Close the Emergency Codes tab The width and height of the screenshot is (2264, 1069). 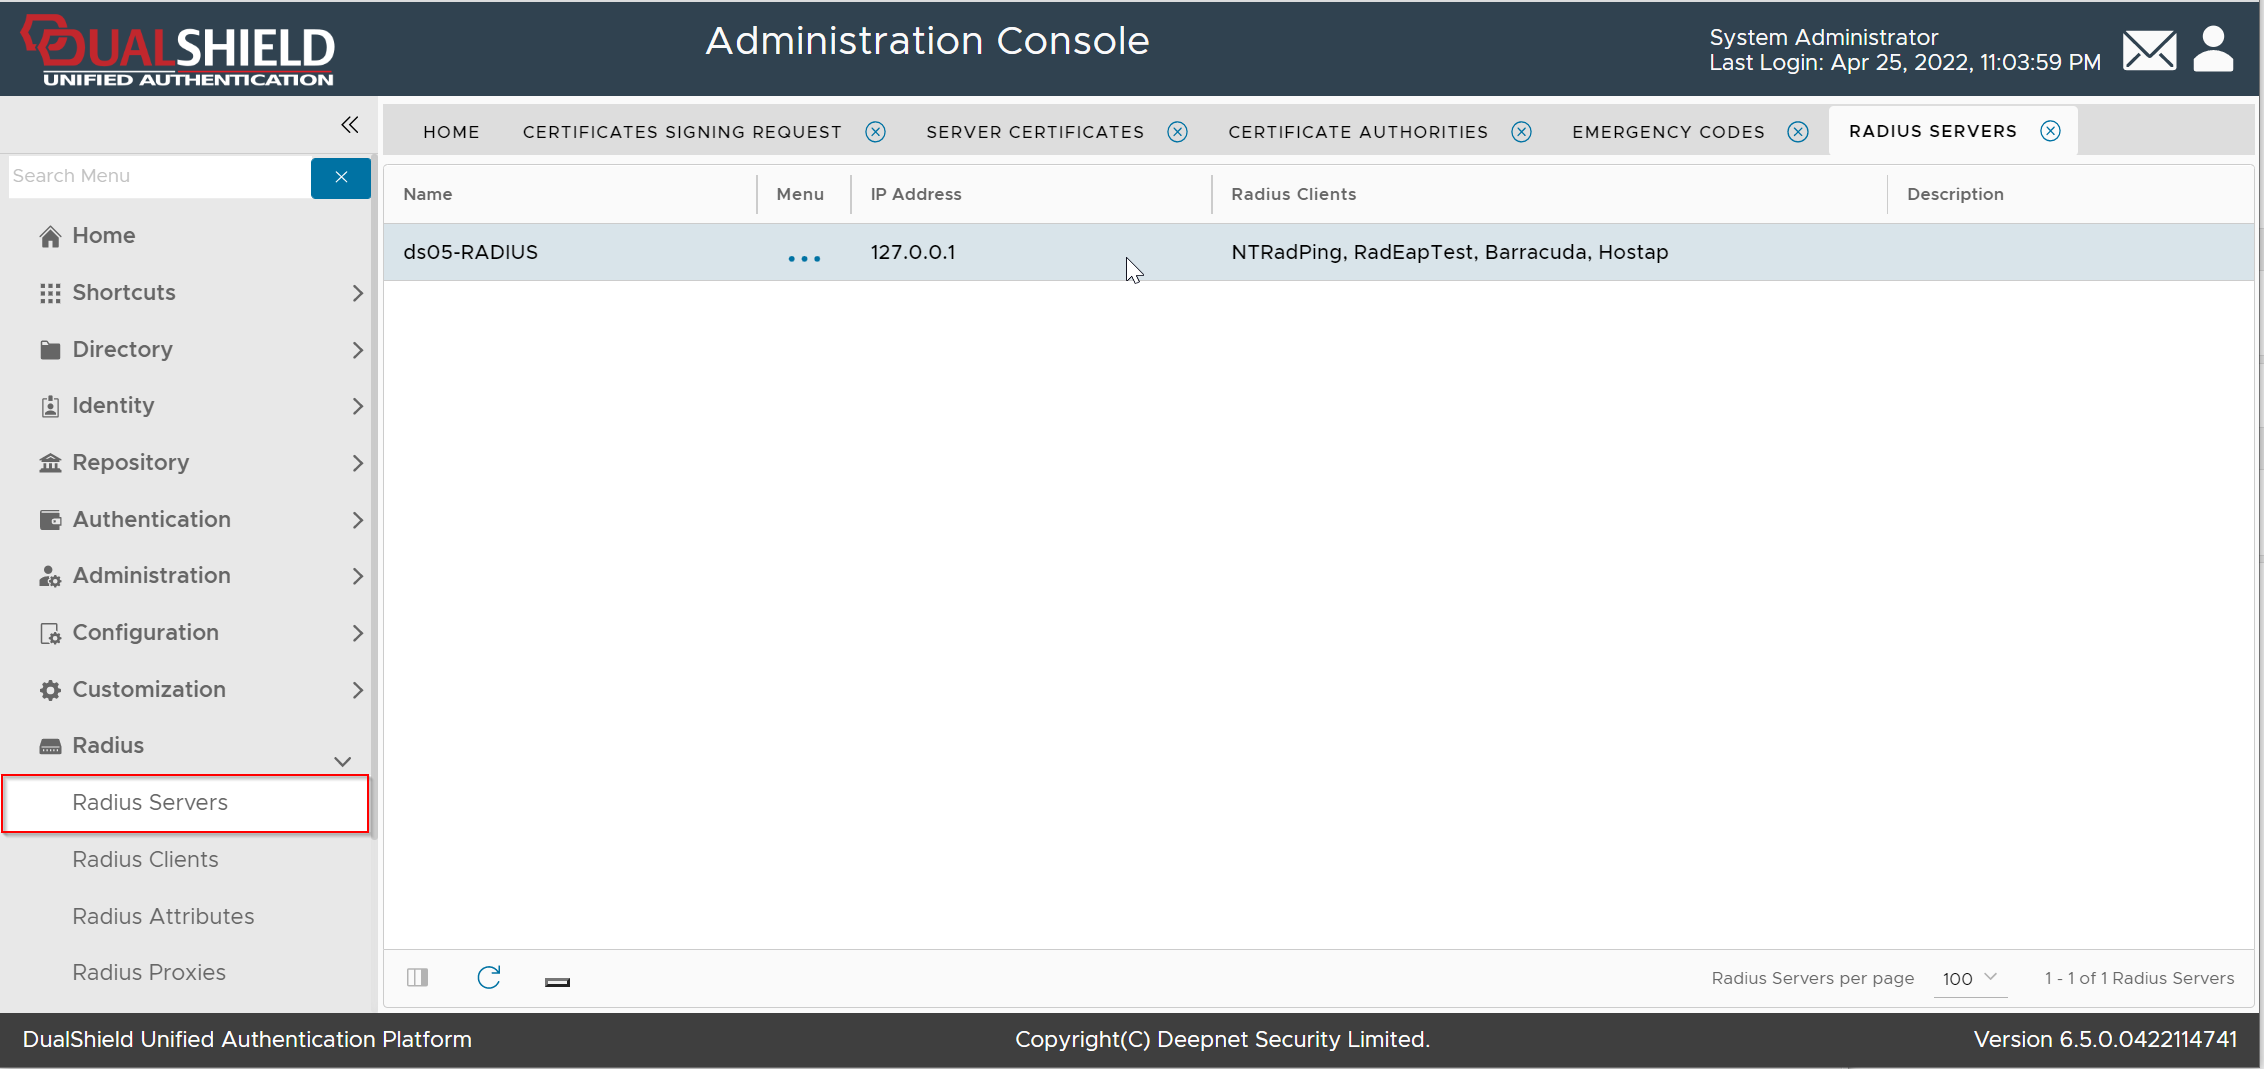[1797, 132]
